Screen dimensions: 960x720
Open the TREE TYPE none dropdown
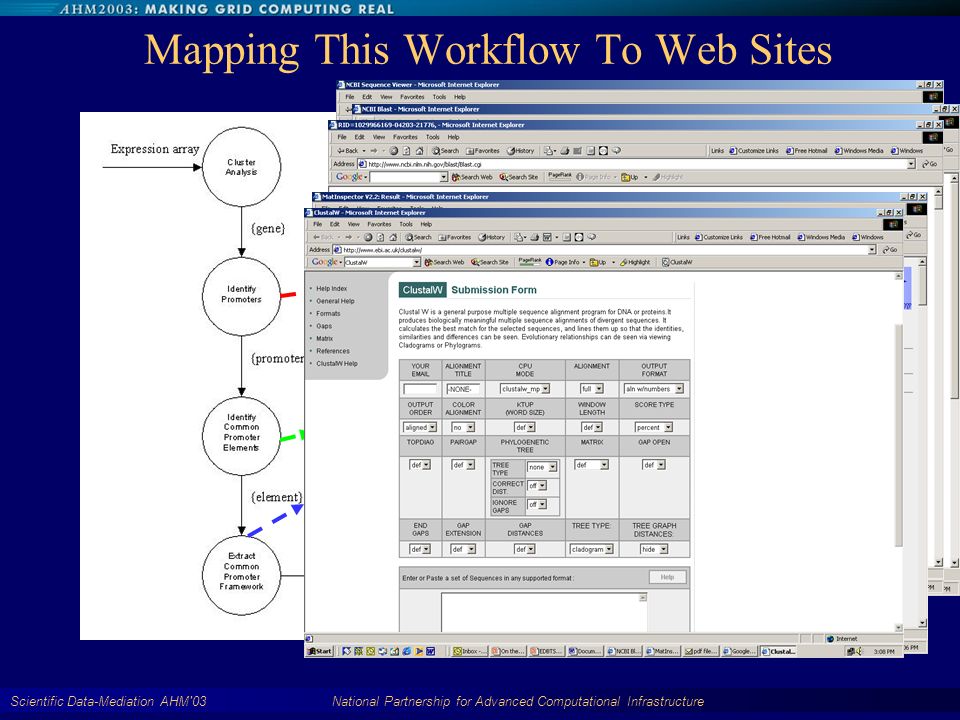542,467
